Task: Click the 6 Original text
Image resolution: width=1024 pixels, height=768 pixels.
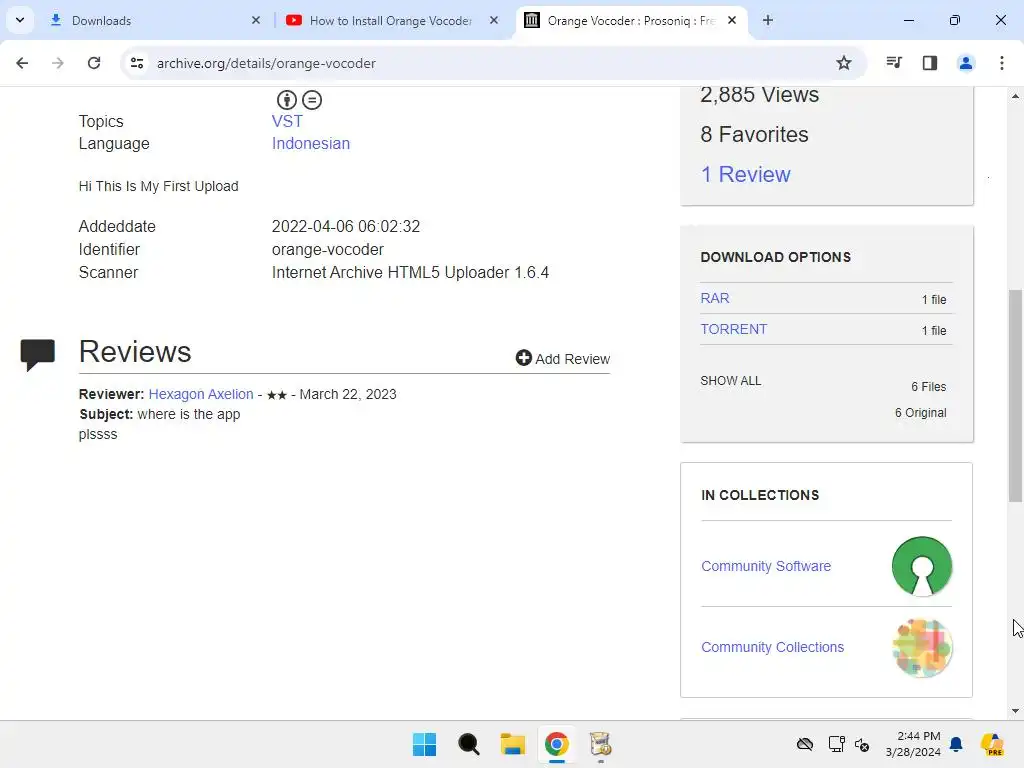Action: (920, 413)
